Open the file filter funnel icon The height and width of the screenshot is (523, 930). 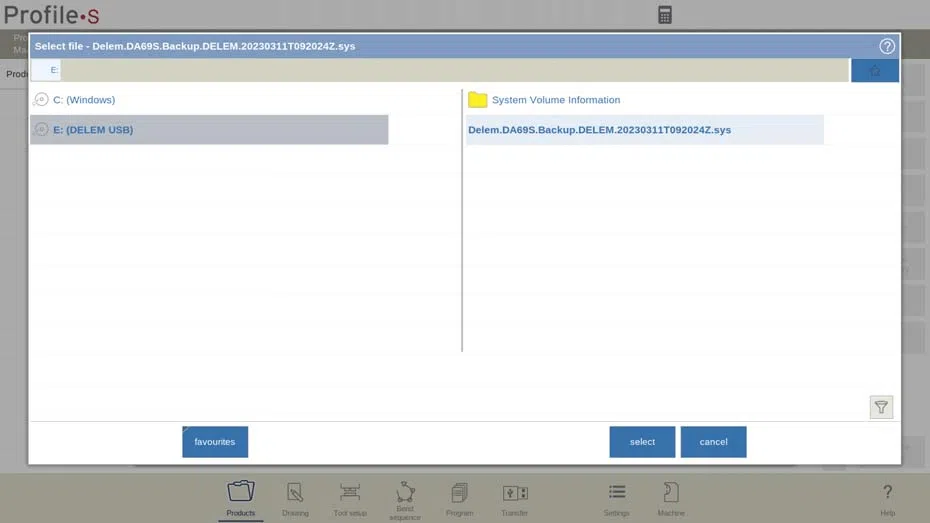click(x=881, y=407)
